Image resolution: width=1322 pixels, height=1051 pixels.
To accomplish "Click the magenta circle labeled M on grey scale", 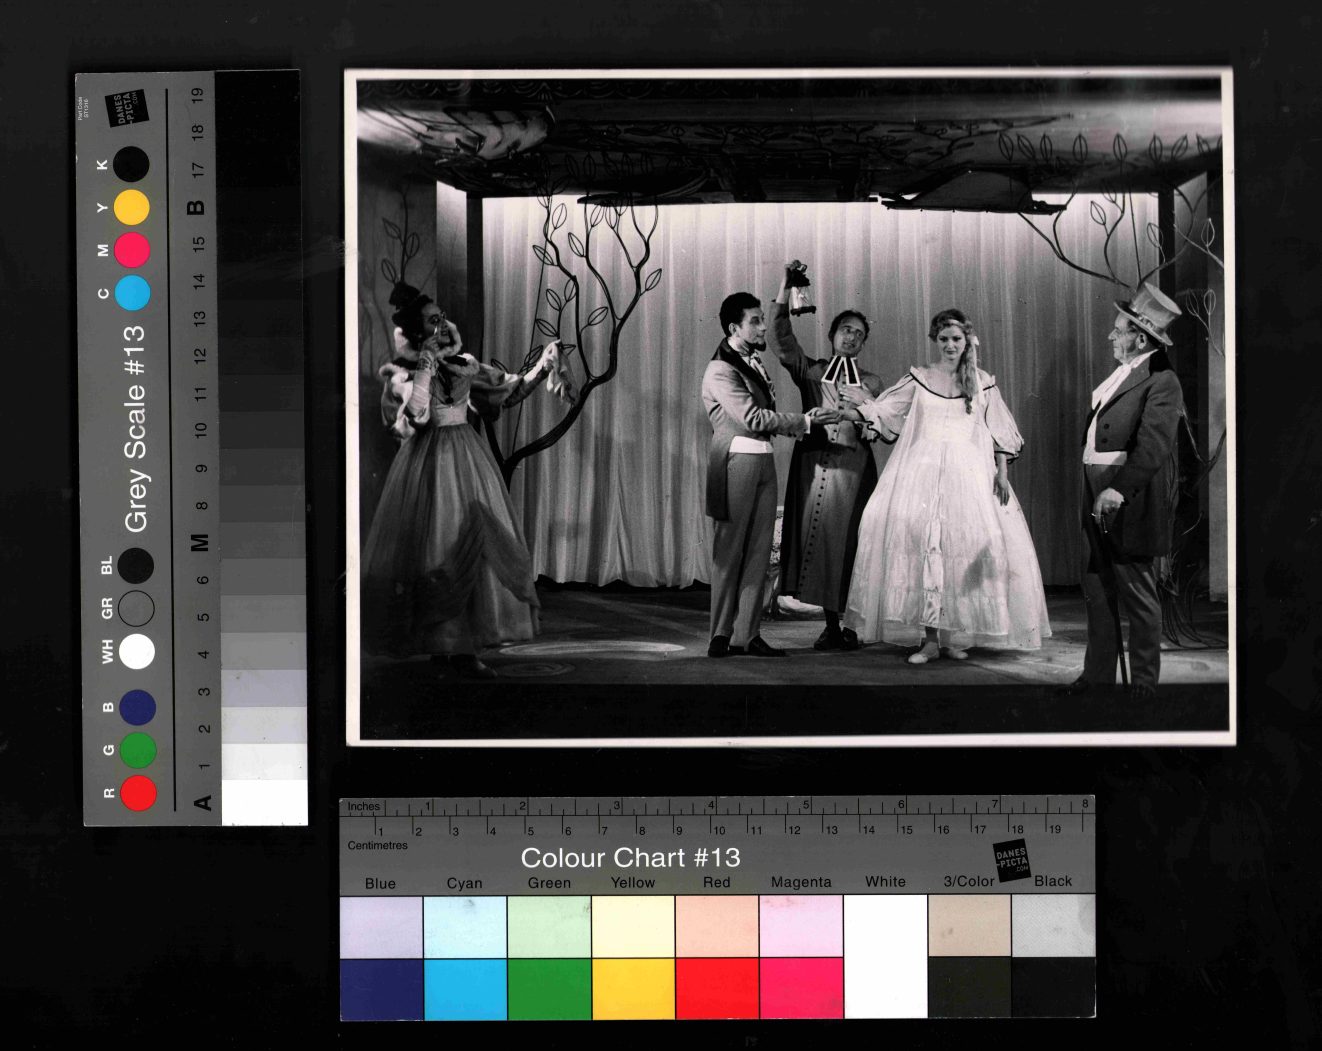I will (x=131, y=250).
